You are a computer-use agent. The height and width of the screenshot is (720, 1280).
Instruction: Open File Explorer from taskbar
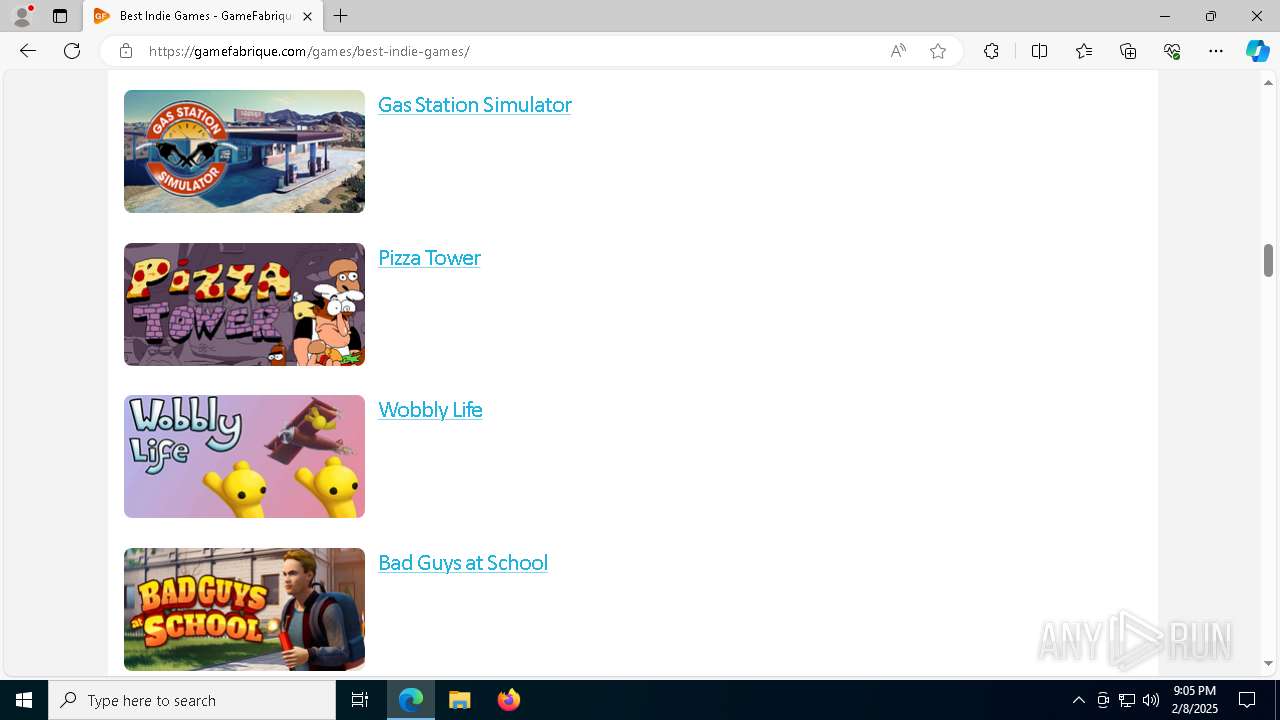tap(460, 700)
